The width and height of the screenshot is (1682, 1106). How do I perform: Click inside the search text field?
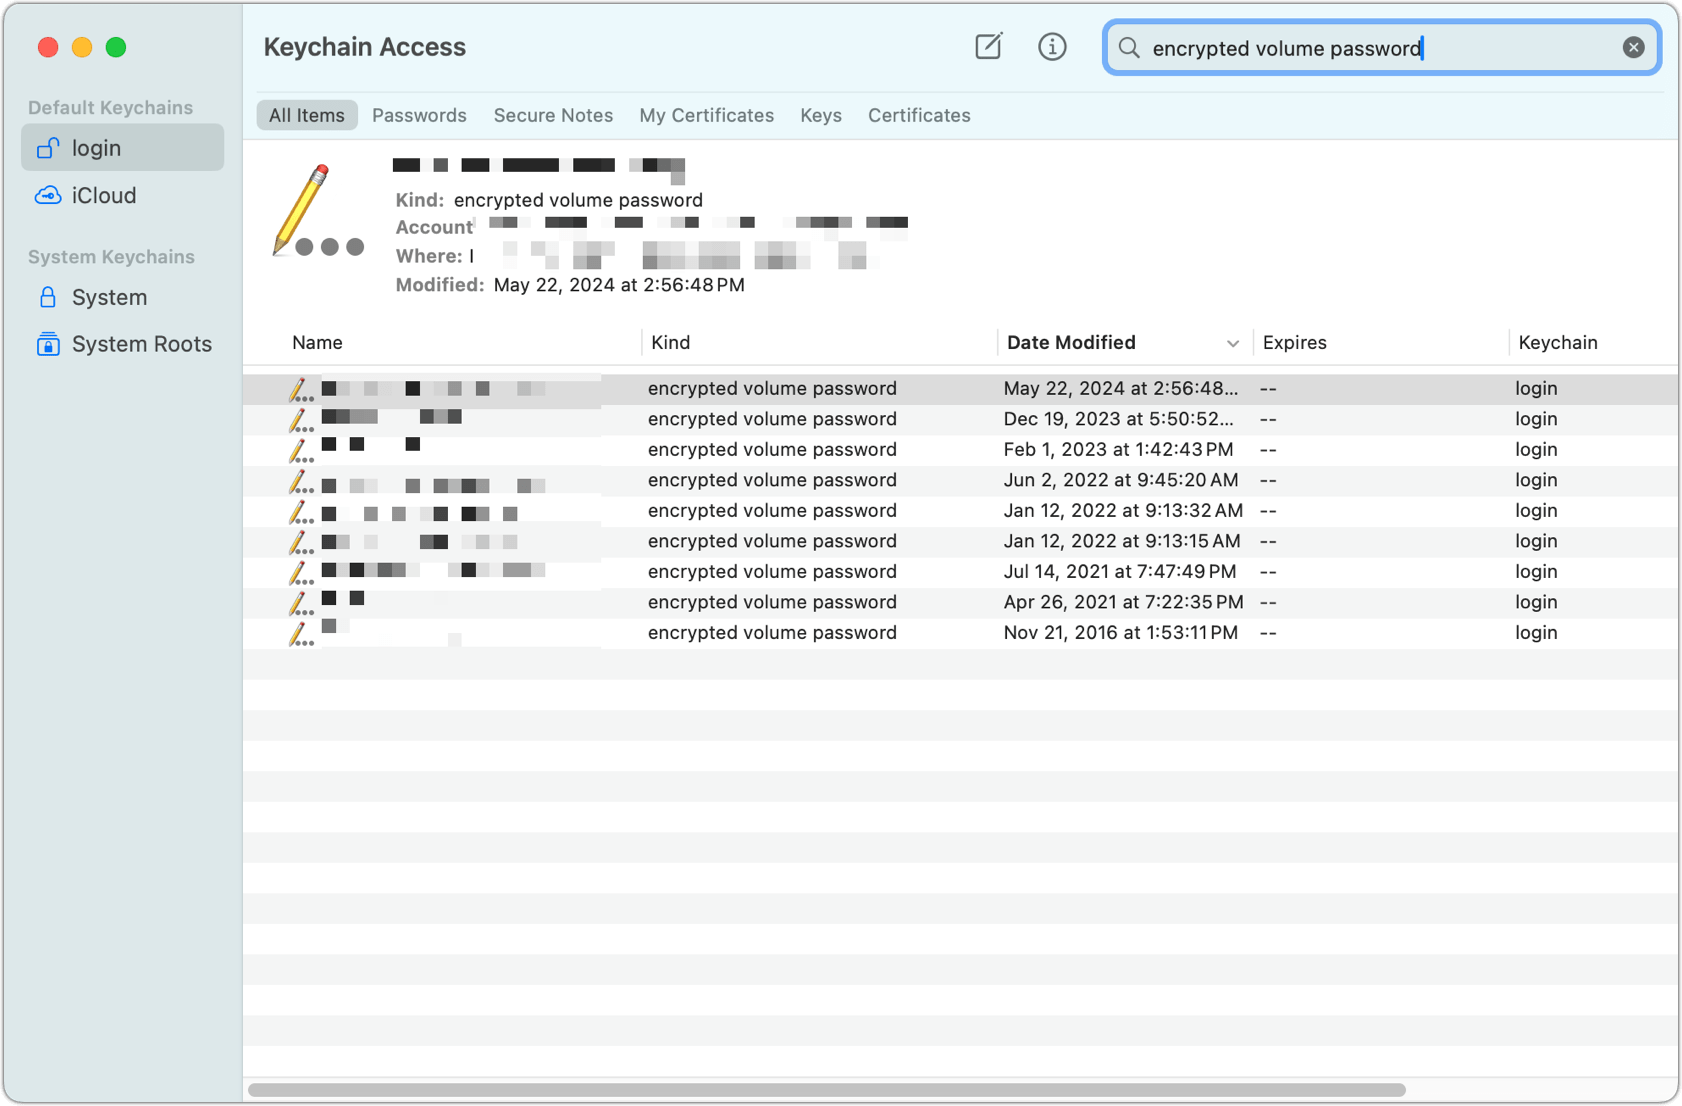(1380, 48)
